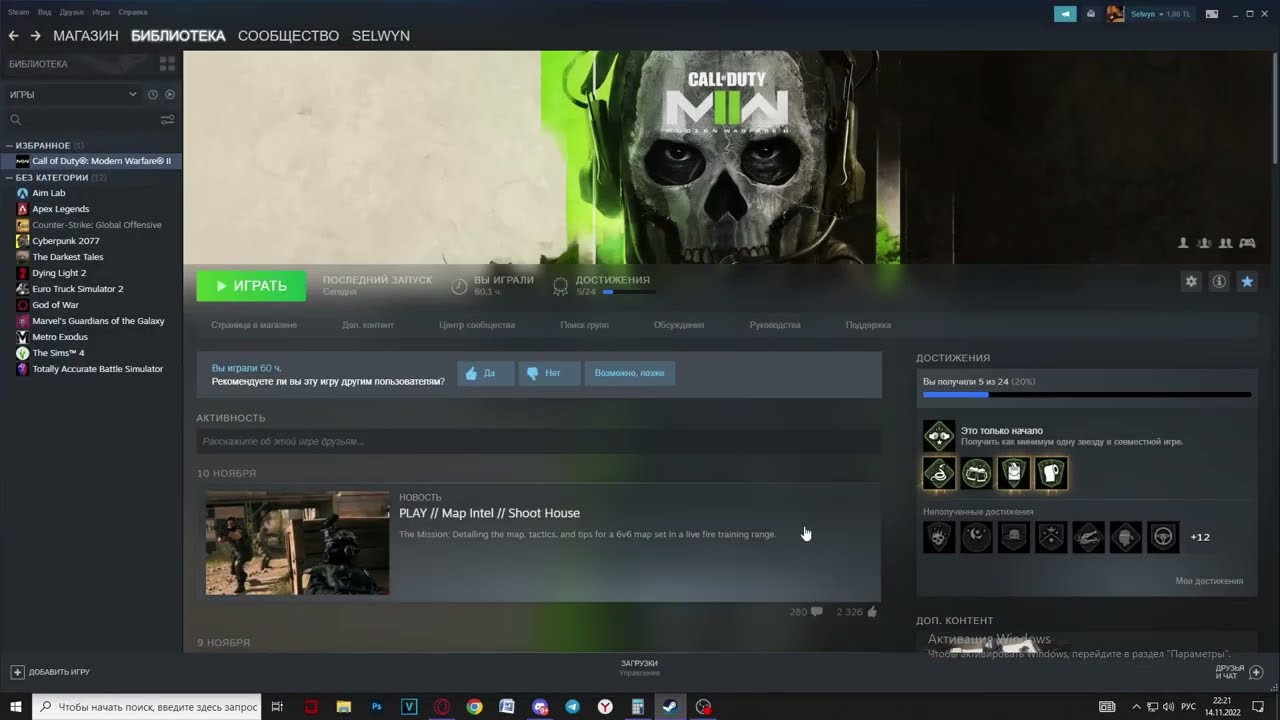Screen dimensions: 1280x720
Task: Open SELWYN profile tab
Action: (x=381, y=36)
